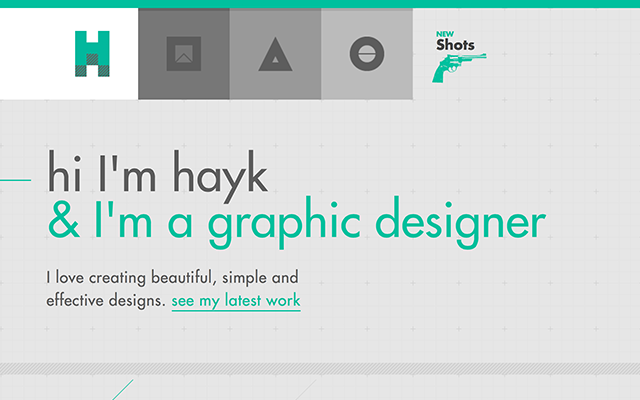Viewport: 640px width, 400px height.
Task: Click the '& I'm a graphic designer' heading
Action: click(297, 222)
